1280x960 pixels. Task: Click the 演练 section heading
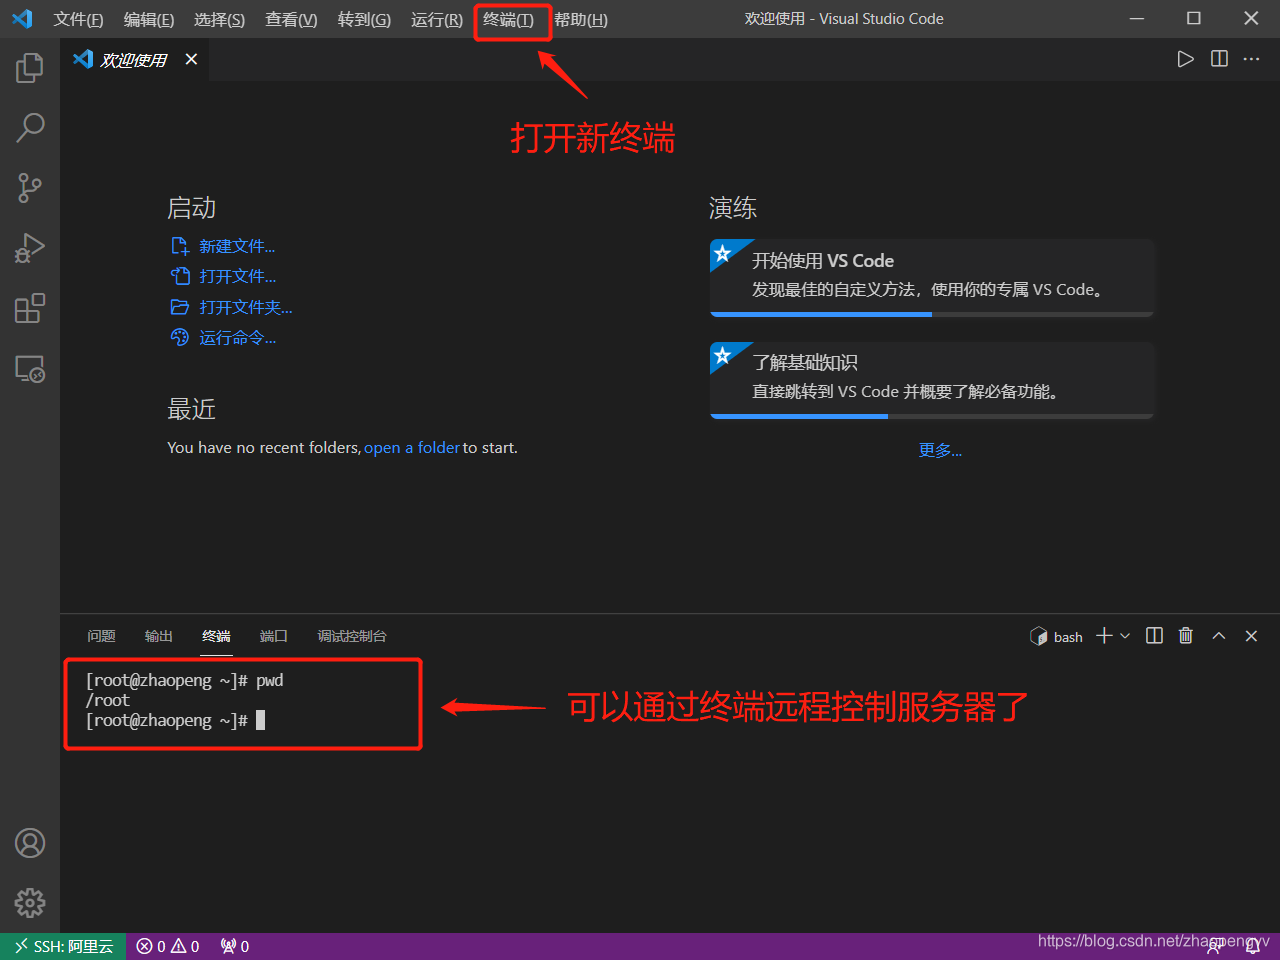click(x=733, y=208)
